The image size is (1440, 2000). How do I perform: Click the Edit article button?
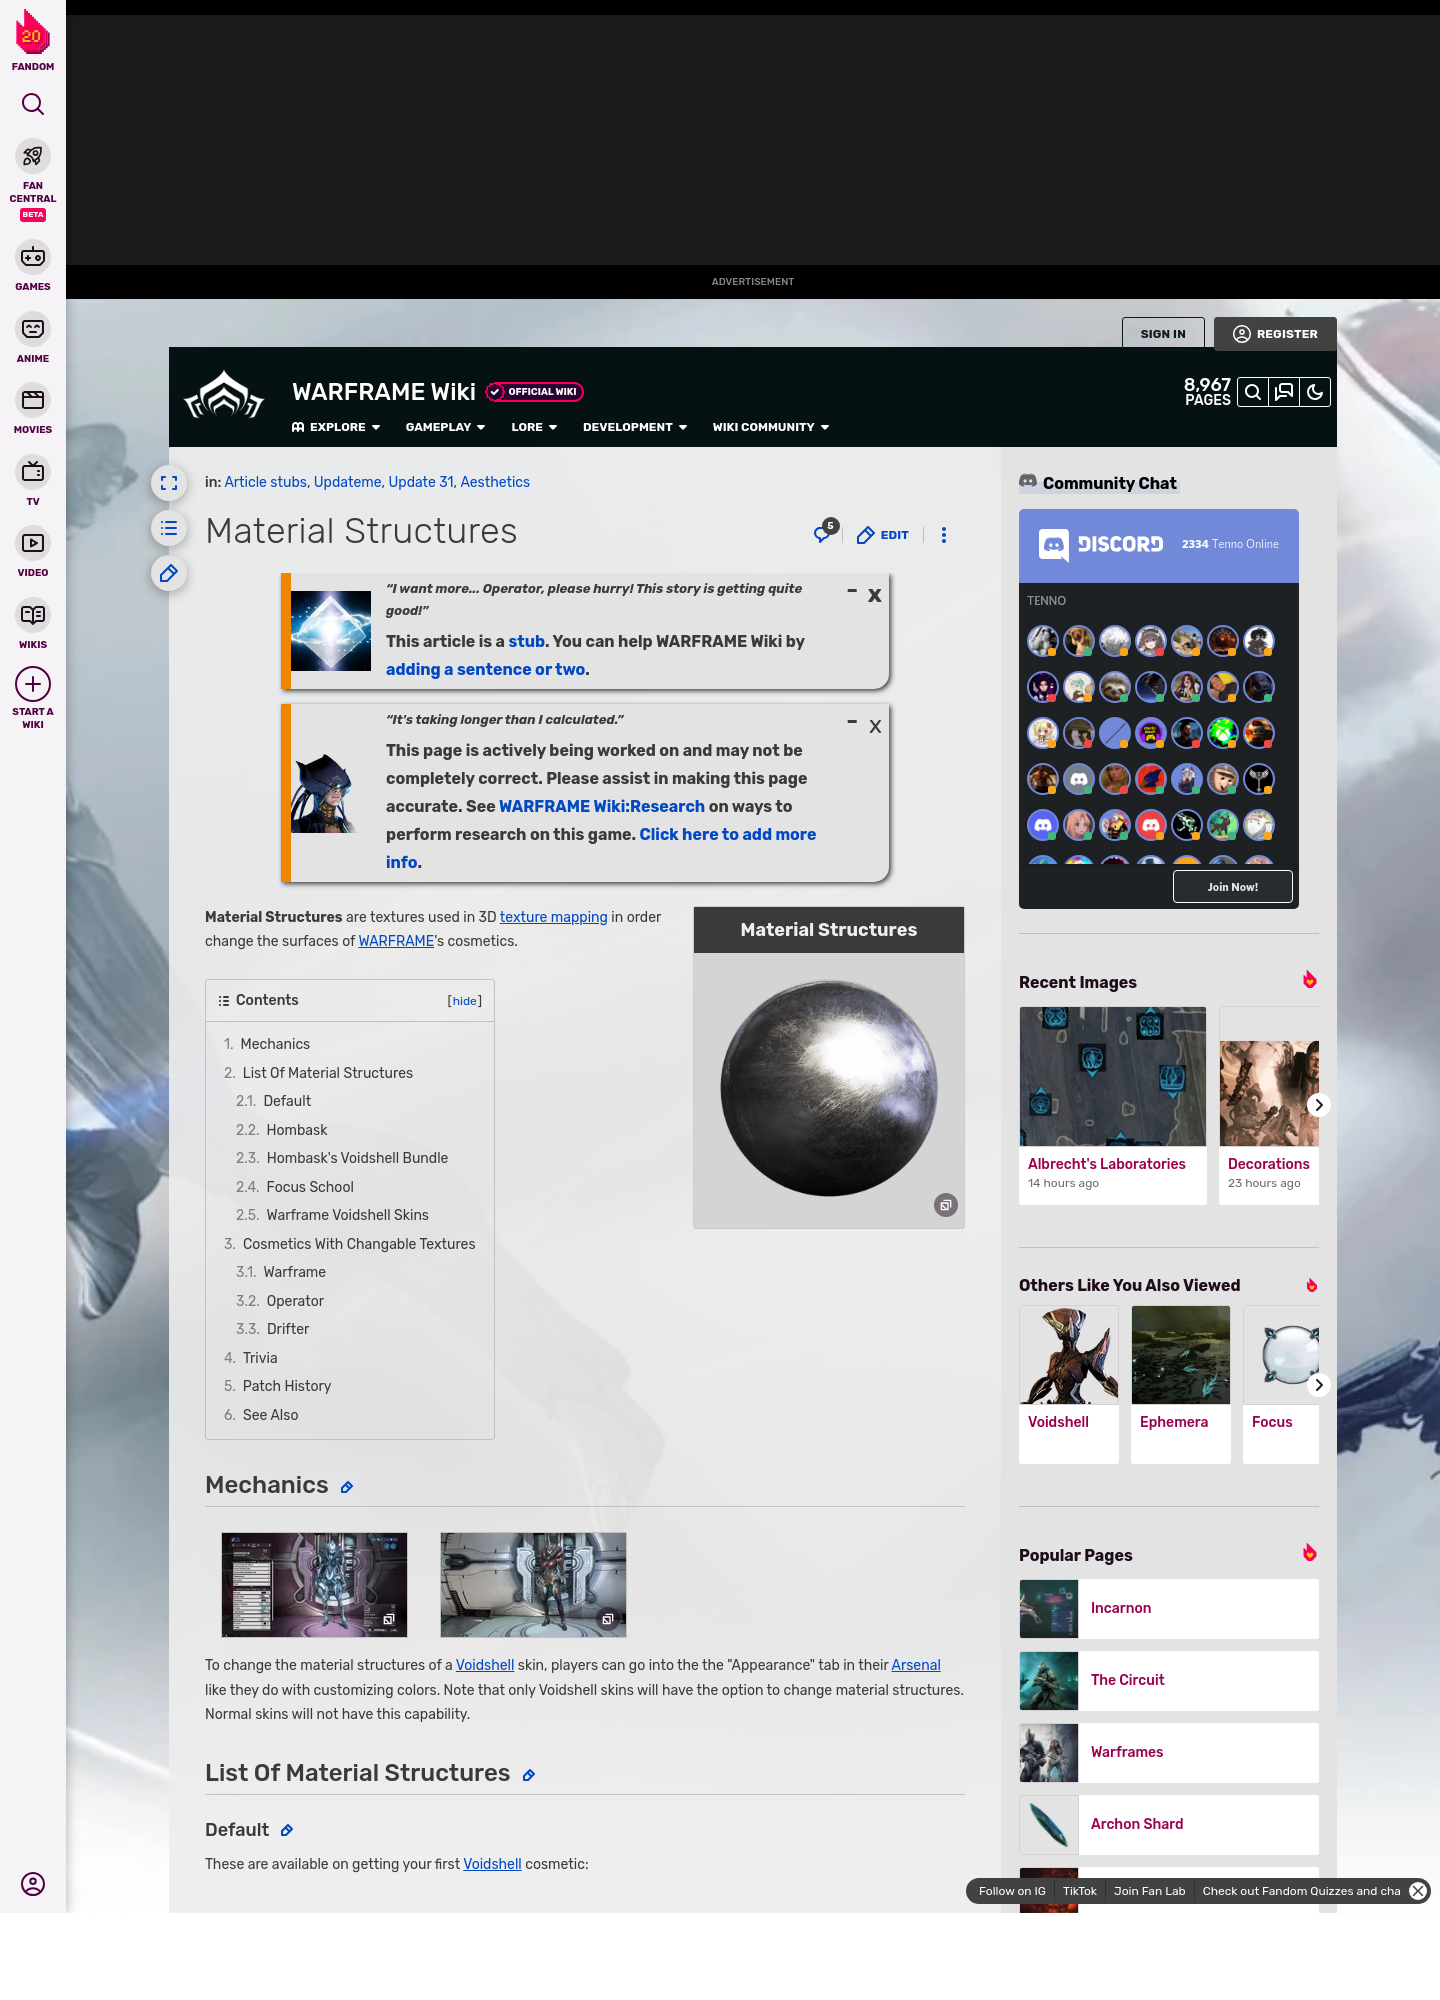pos(883,535)
